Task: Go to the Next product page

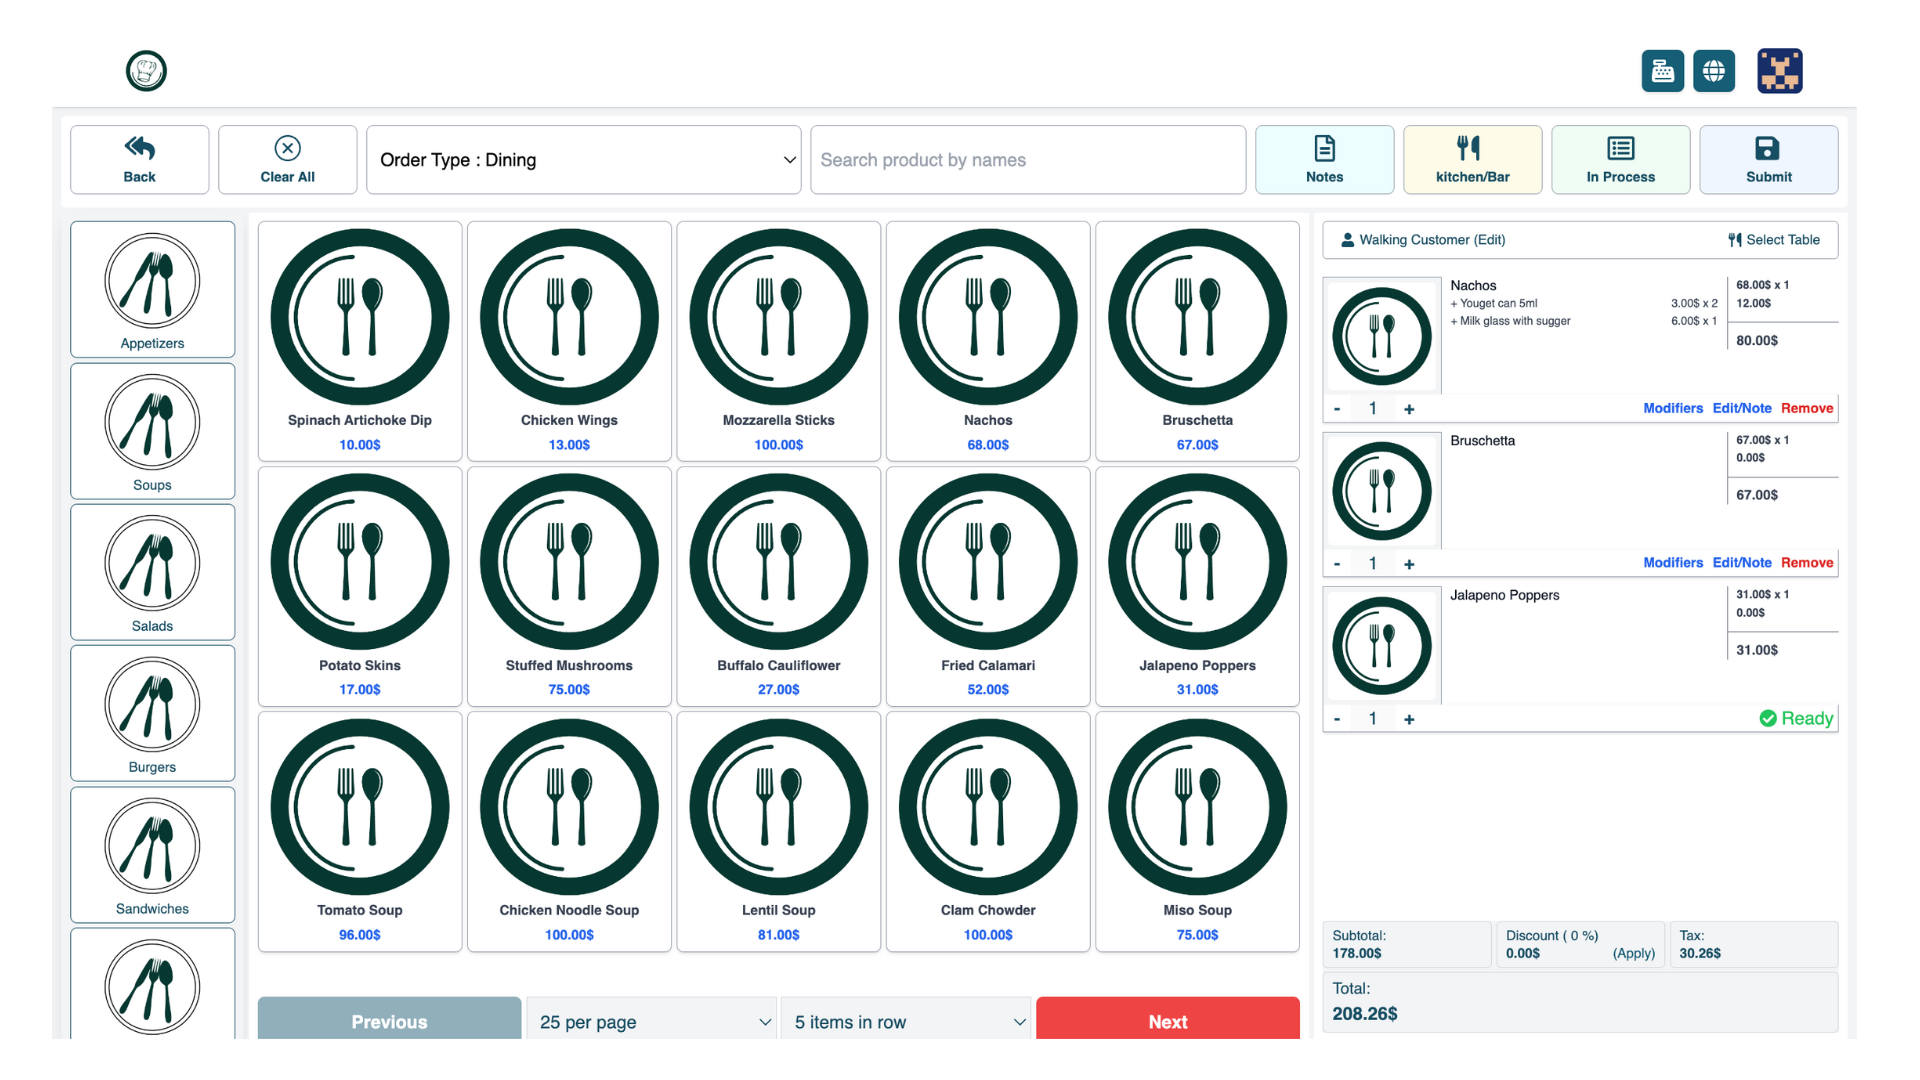Action: 1167,1021
